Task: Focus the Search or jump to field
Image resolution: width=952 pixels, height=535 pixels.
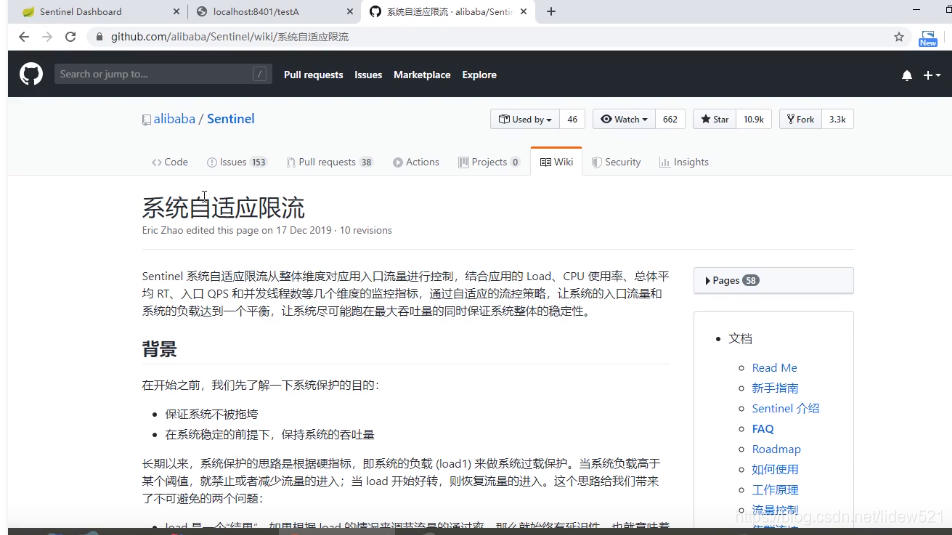Action: coord(163,74)
